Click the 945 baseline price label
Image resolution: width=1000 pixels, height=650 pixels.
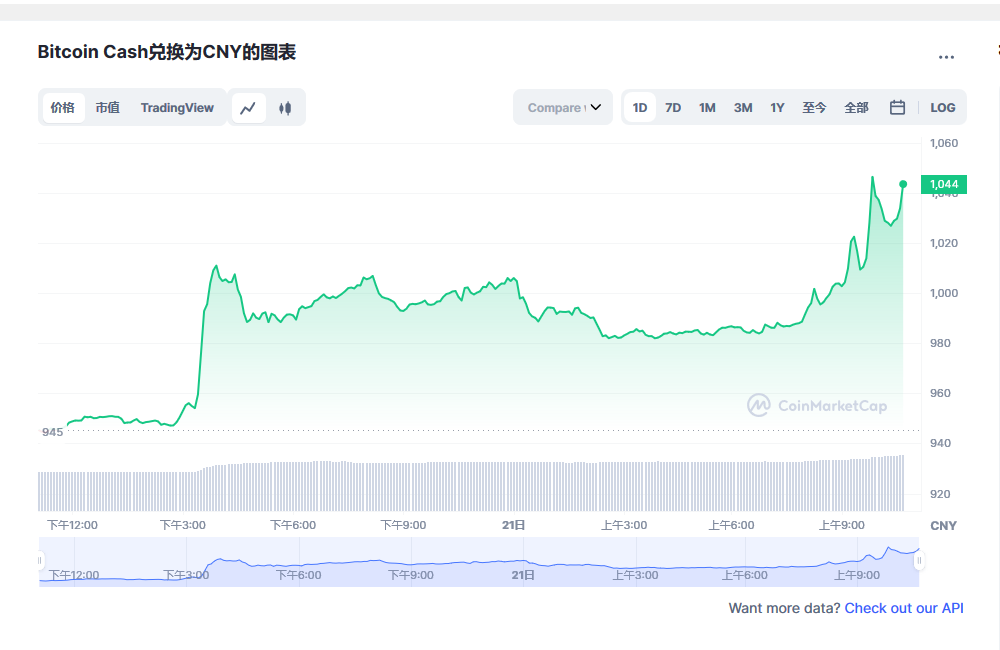click(x=52, y=432)
